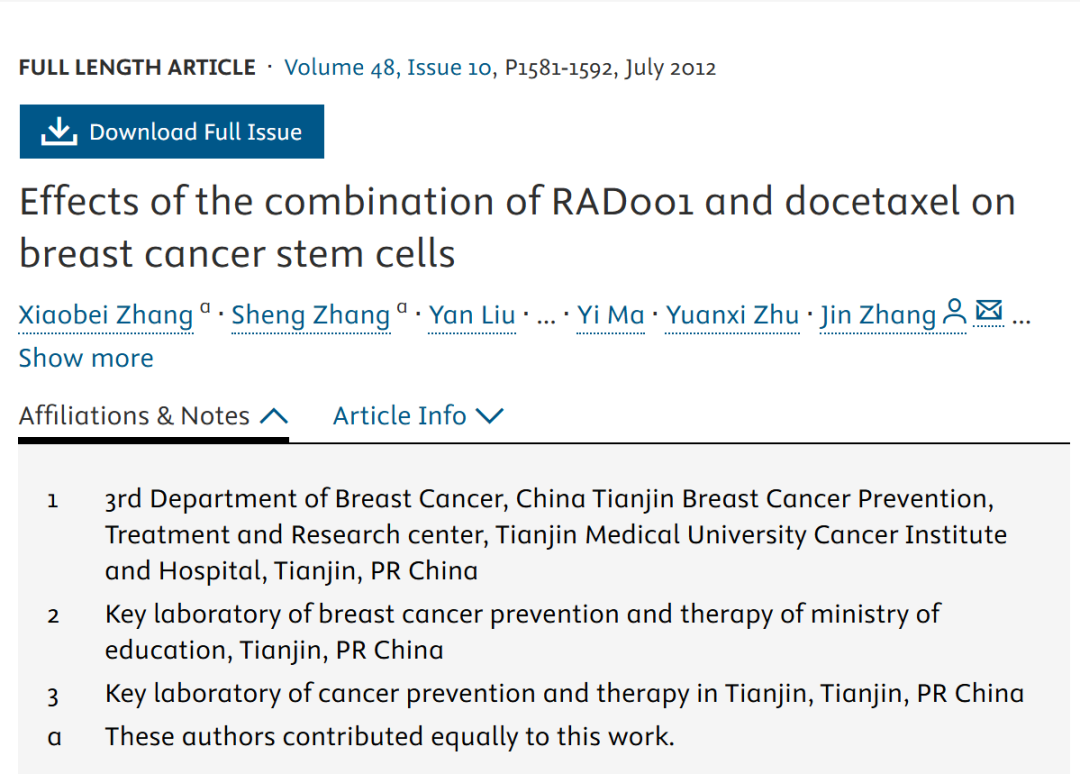Click the email envelope icon

(x=989, y=311)
